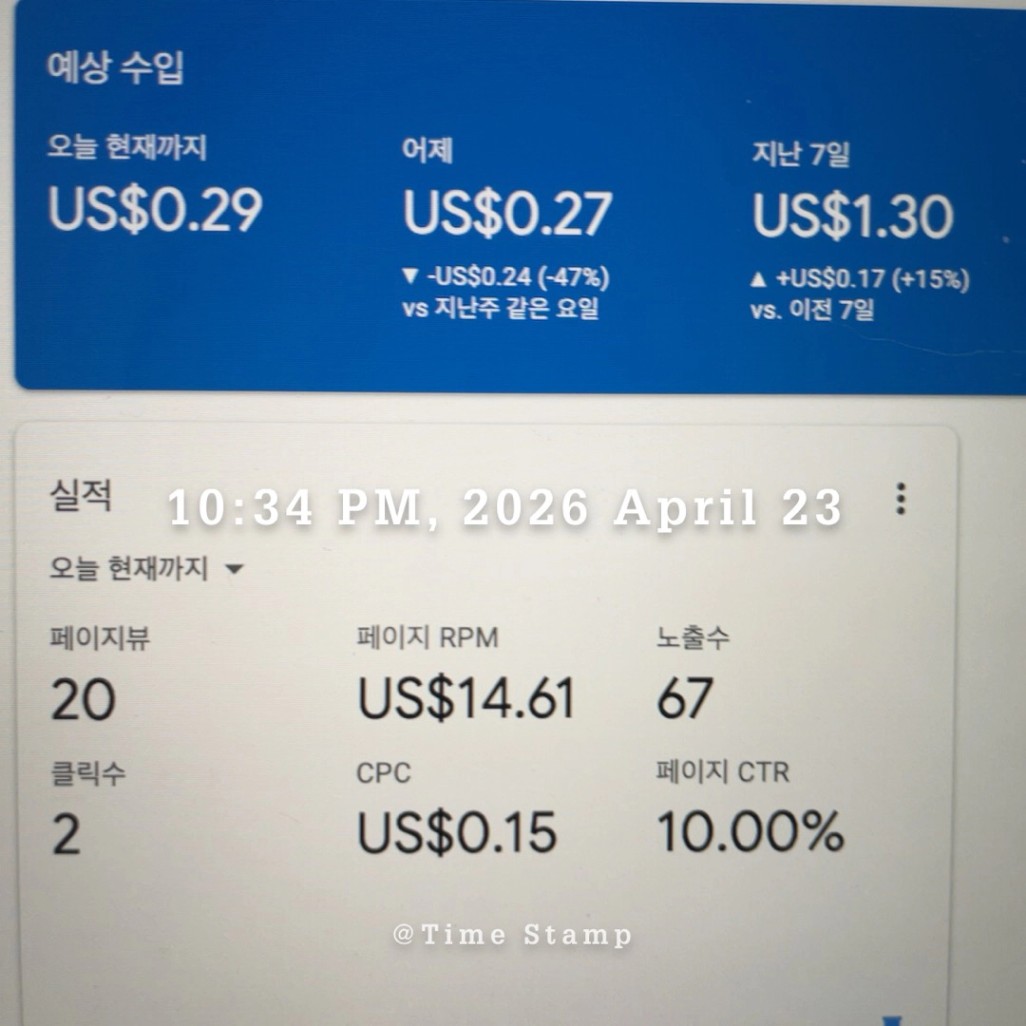Click yesterday's earnings value US$0.27
Screen dimensions: 1026x1026
click(x=507, y=212)
